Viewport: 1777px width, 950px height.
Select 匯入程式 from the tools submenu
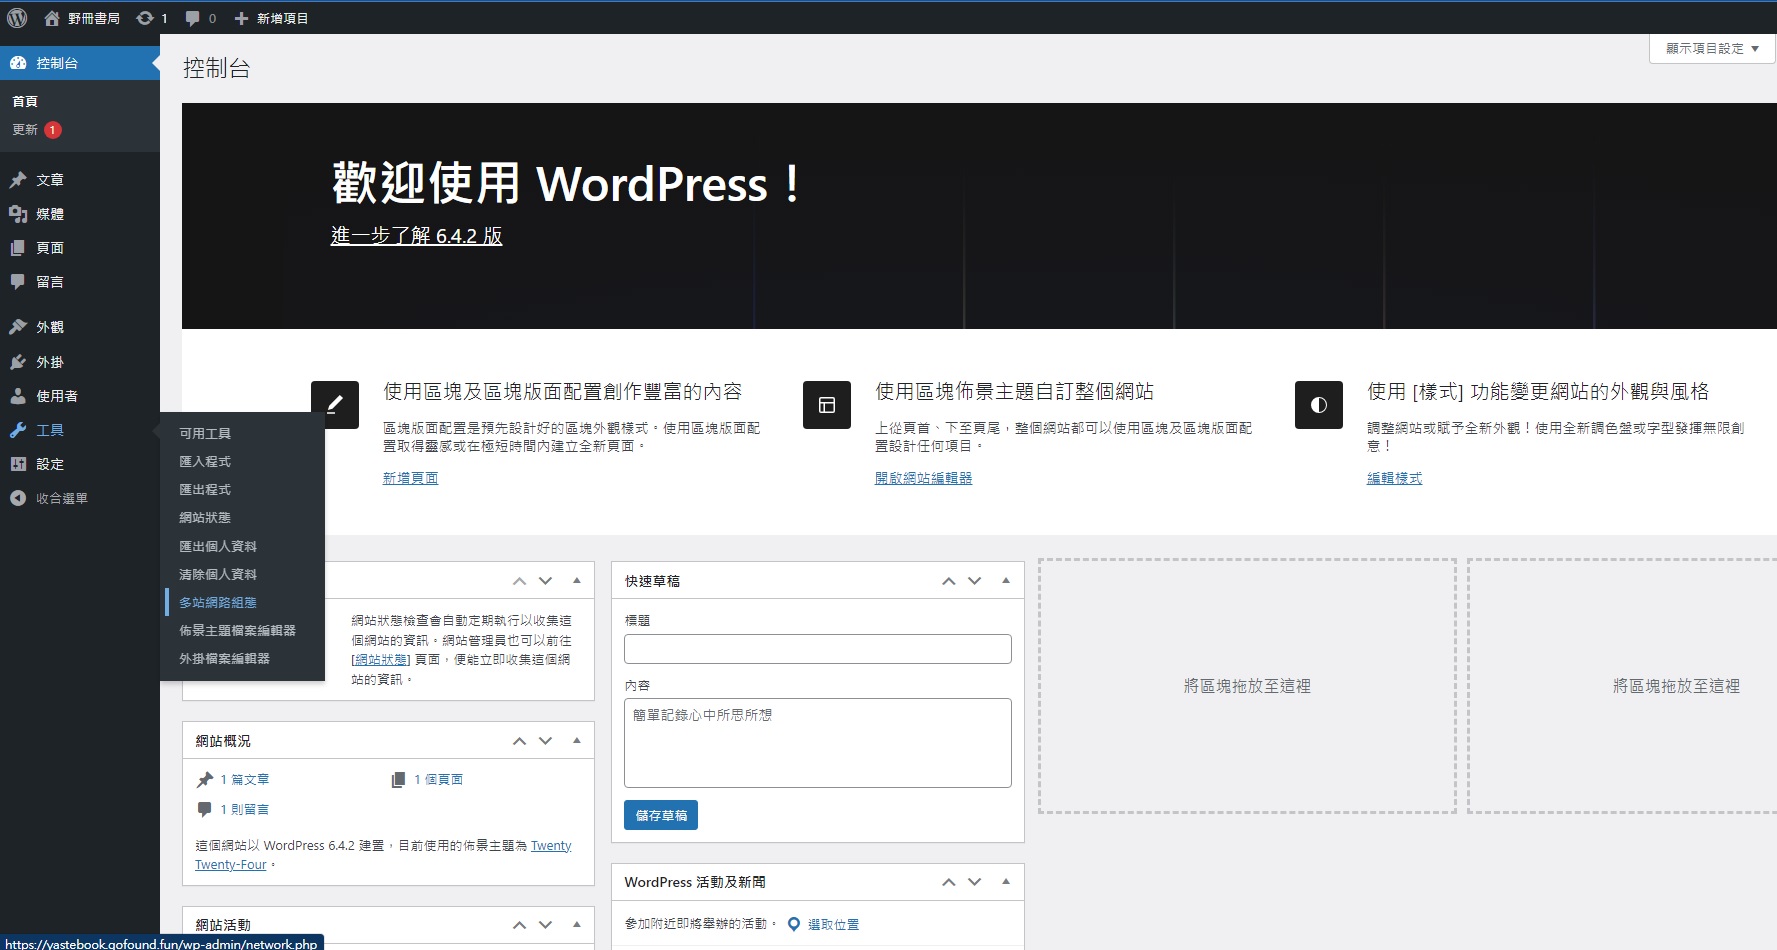pos(205,461)
